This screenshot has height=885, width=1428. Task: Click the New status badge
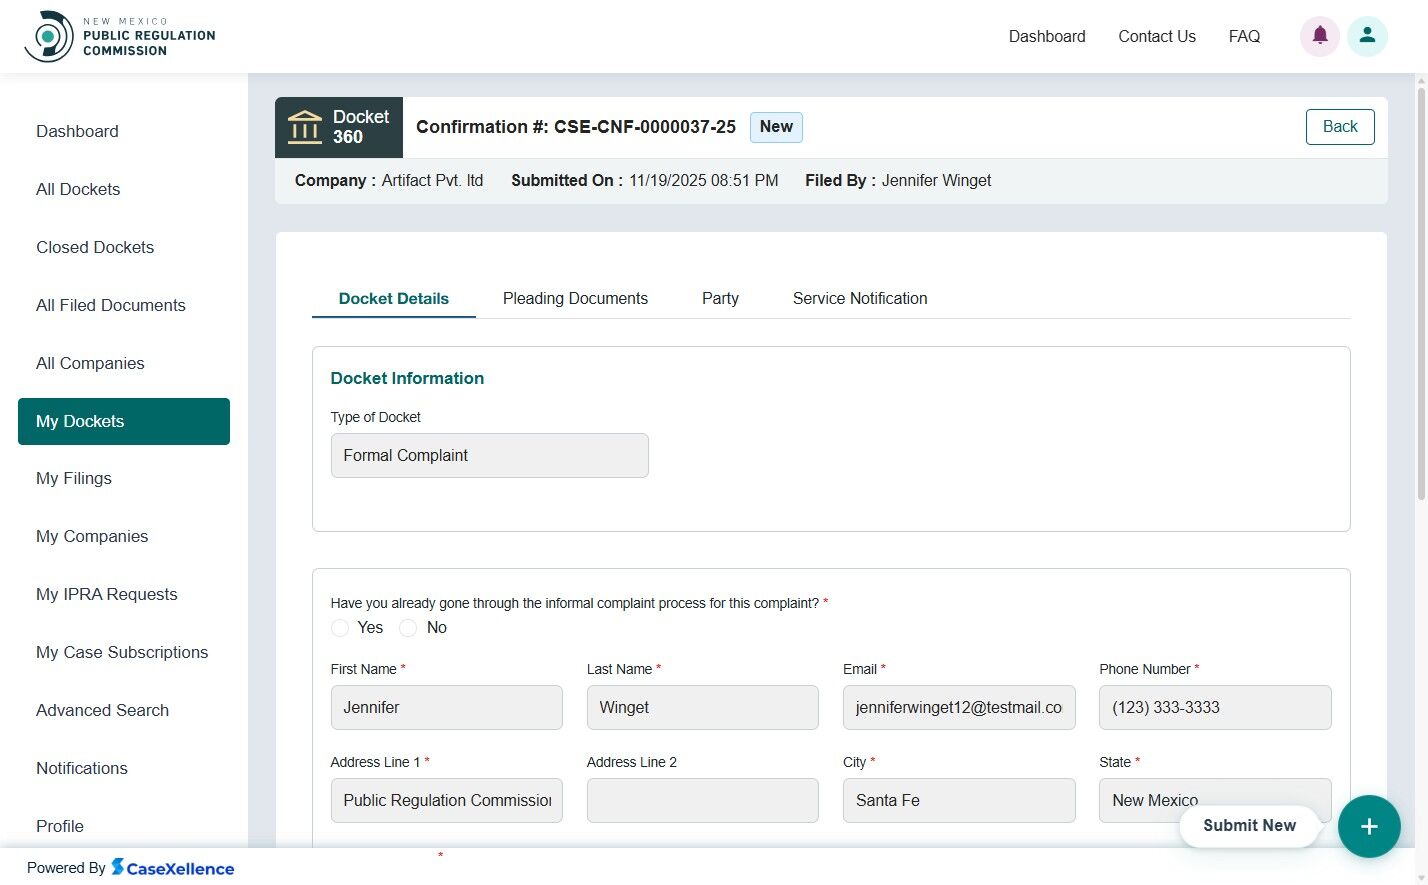[x=776, y=127]
